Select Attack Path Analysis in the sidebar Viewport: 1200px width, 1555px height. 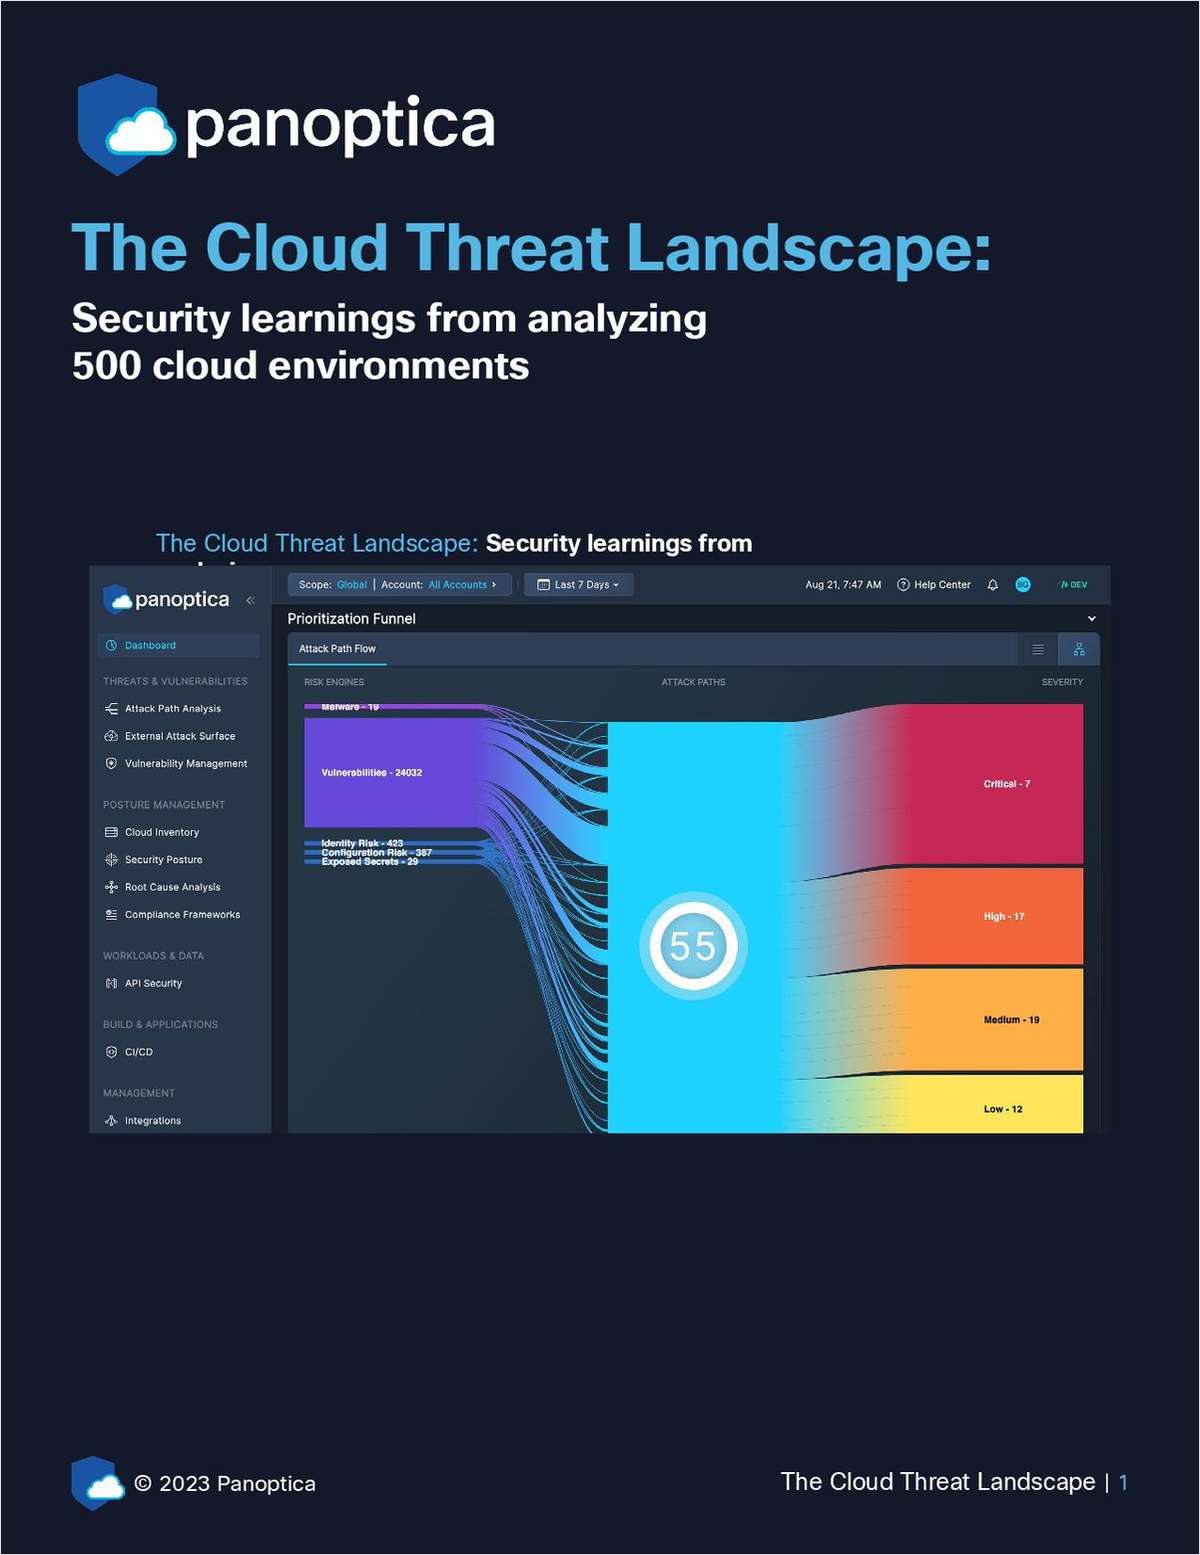(x=171, y=708)
